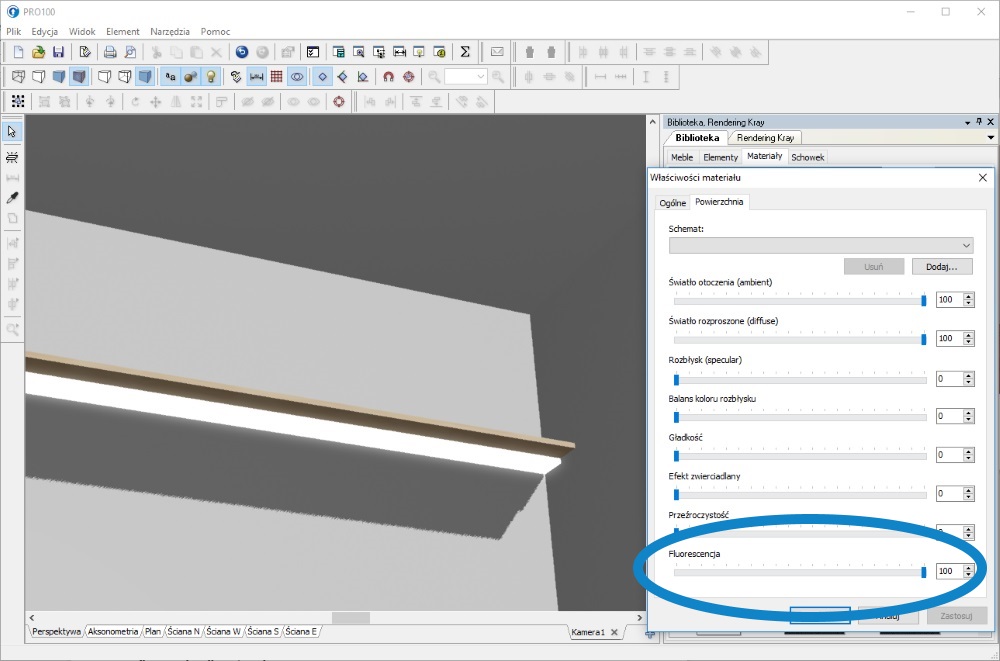Click the Print icon in the toolbar
This screenshot has height=661, width=1000.
click(110, 52)
